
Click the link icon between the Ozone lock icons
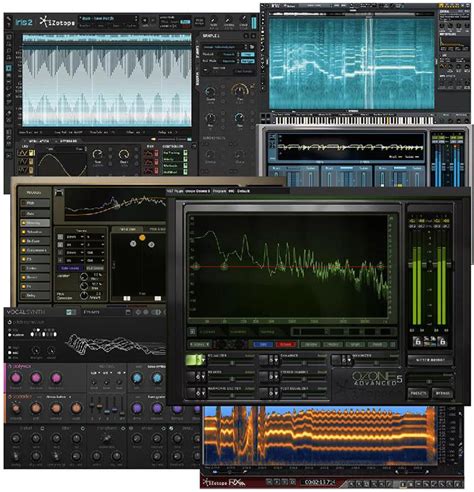[430, 341]
